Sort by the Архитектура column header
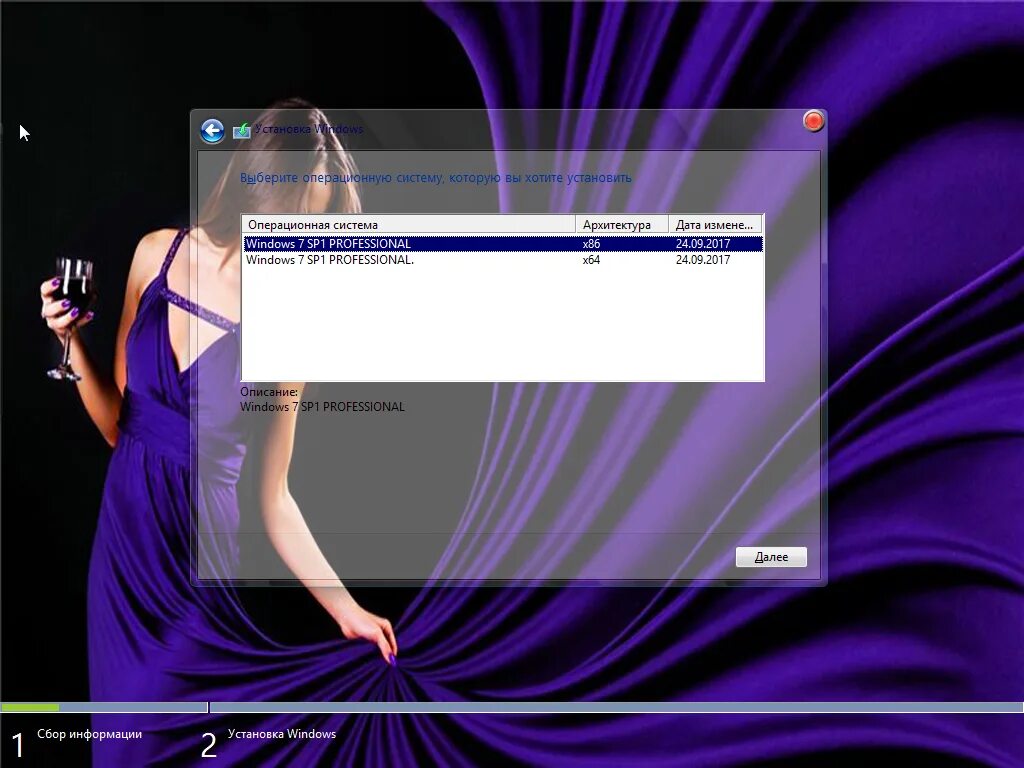The height and width of the screenshot is (768, 1024). click(622, 225)
